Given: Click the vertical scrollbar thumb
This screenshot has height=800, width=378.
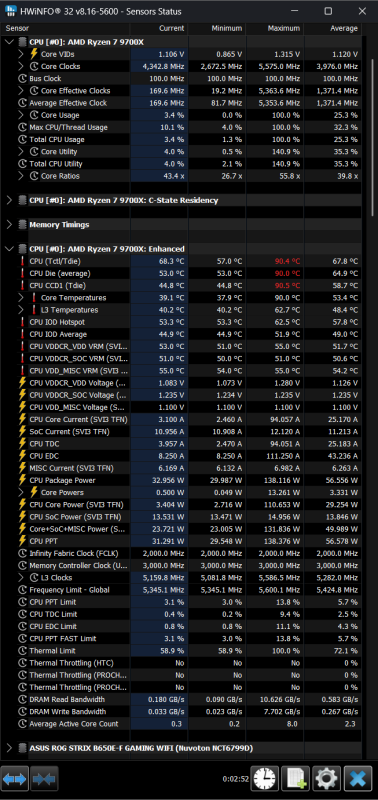Looking at the screenshot, I should 371,140.
